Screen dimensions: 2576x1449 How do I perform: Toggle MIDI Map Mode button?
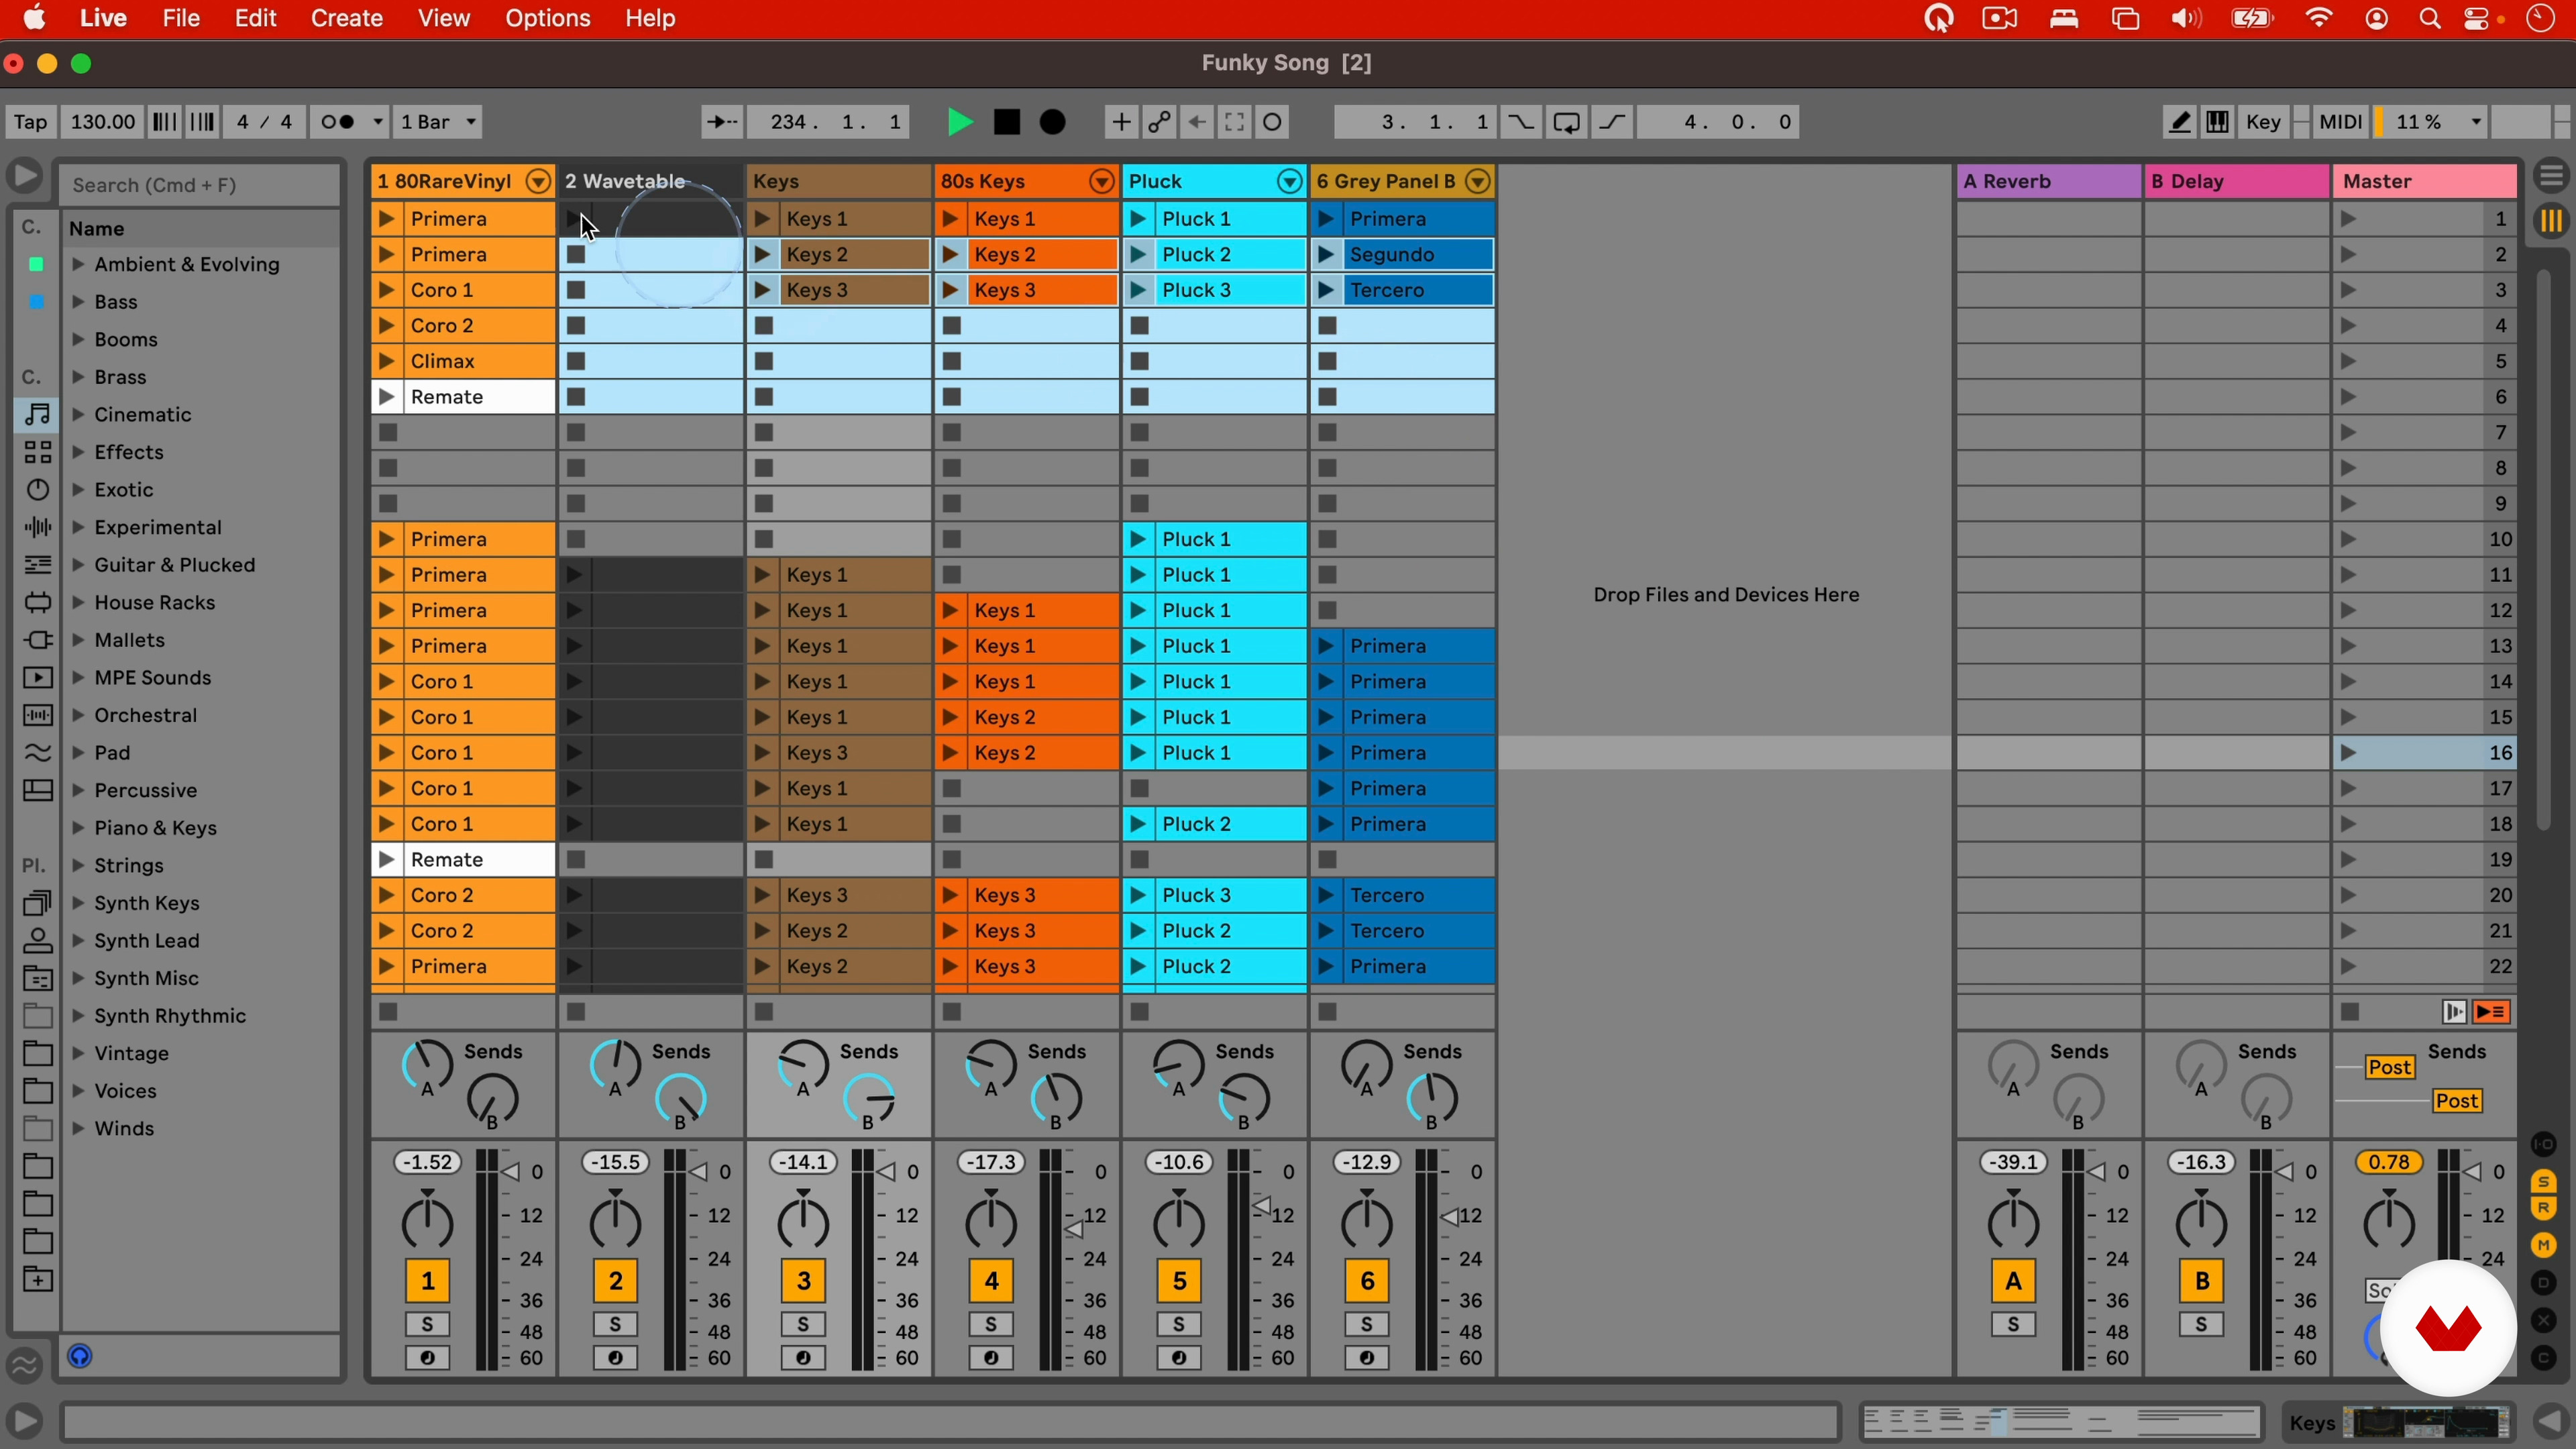pyautogui.click(x=2341, y=122)
